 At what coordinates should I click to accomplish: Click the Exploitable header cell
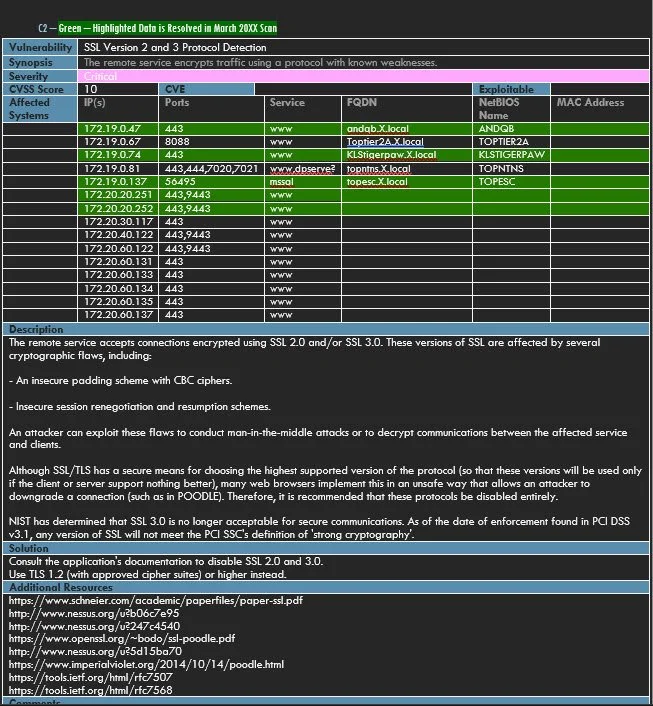pos(511,89)
